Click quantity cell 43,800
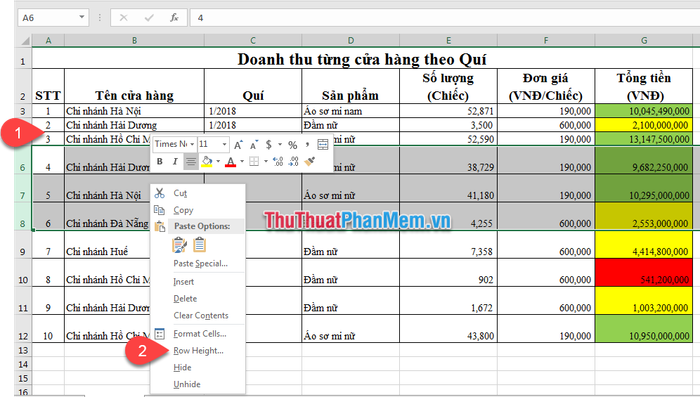Viewport: 700px width, 397px height. (x=449, y=329)
